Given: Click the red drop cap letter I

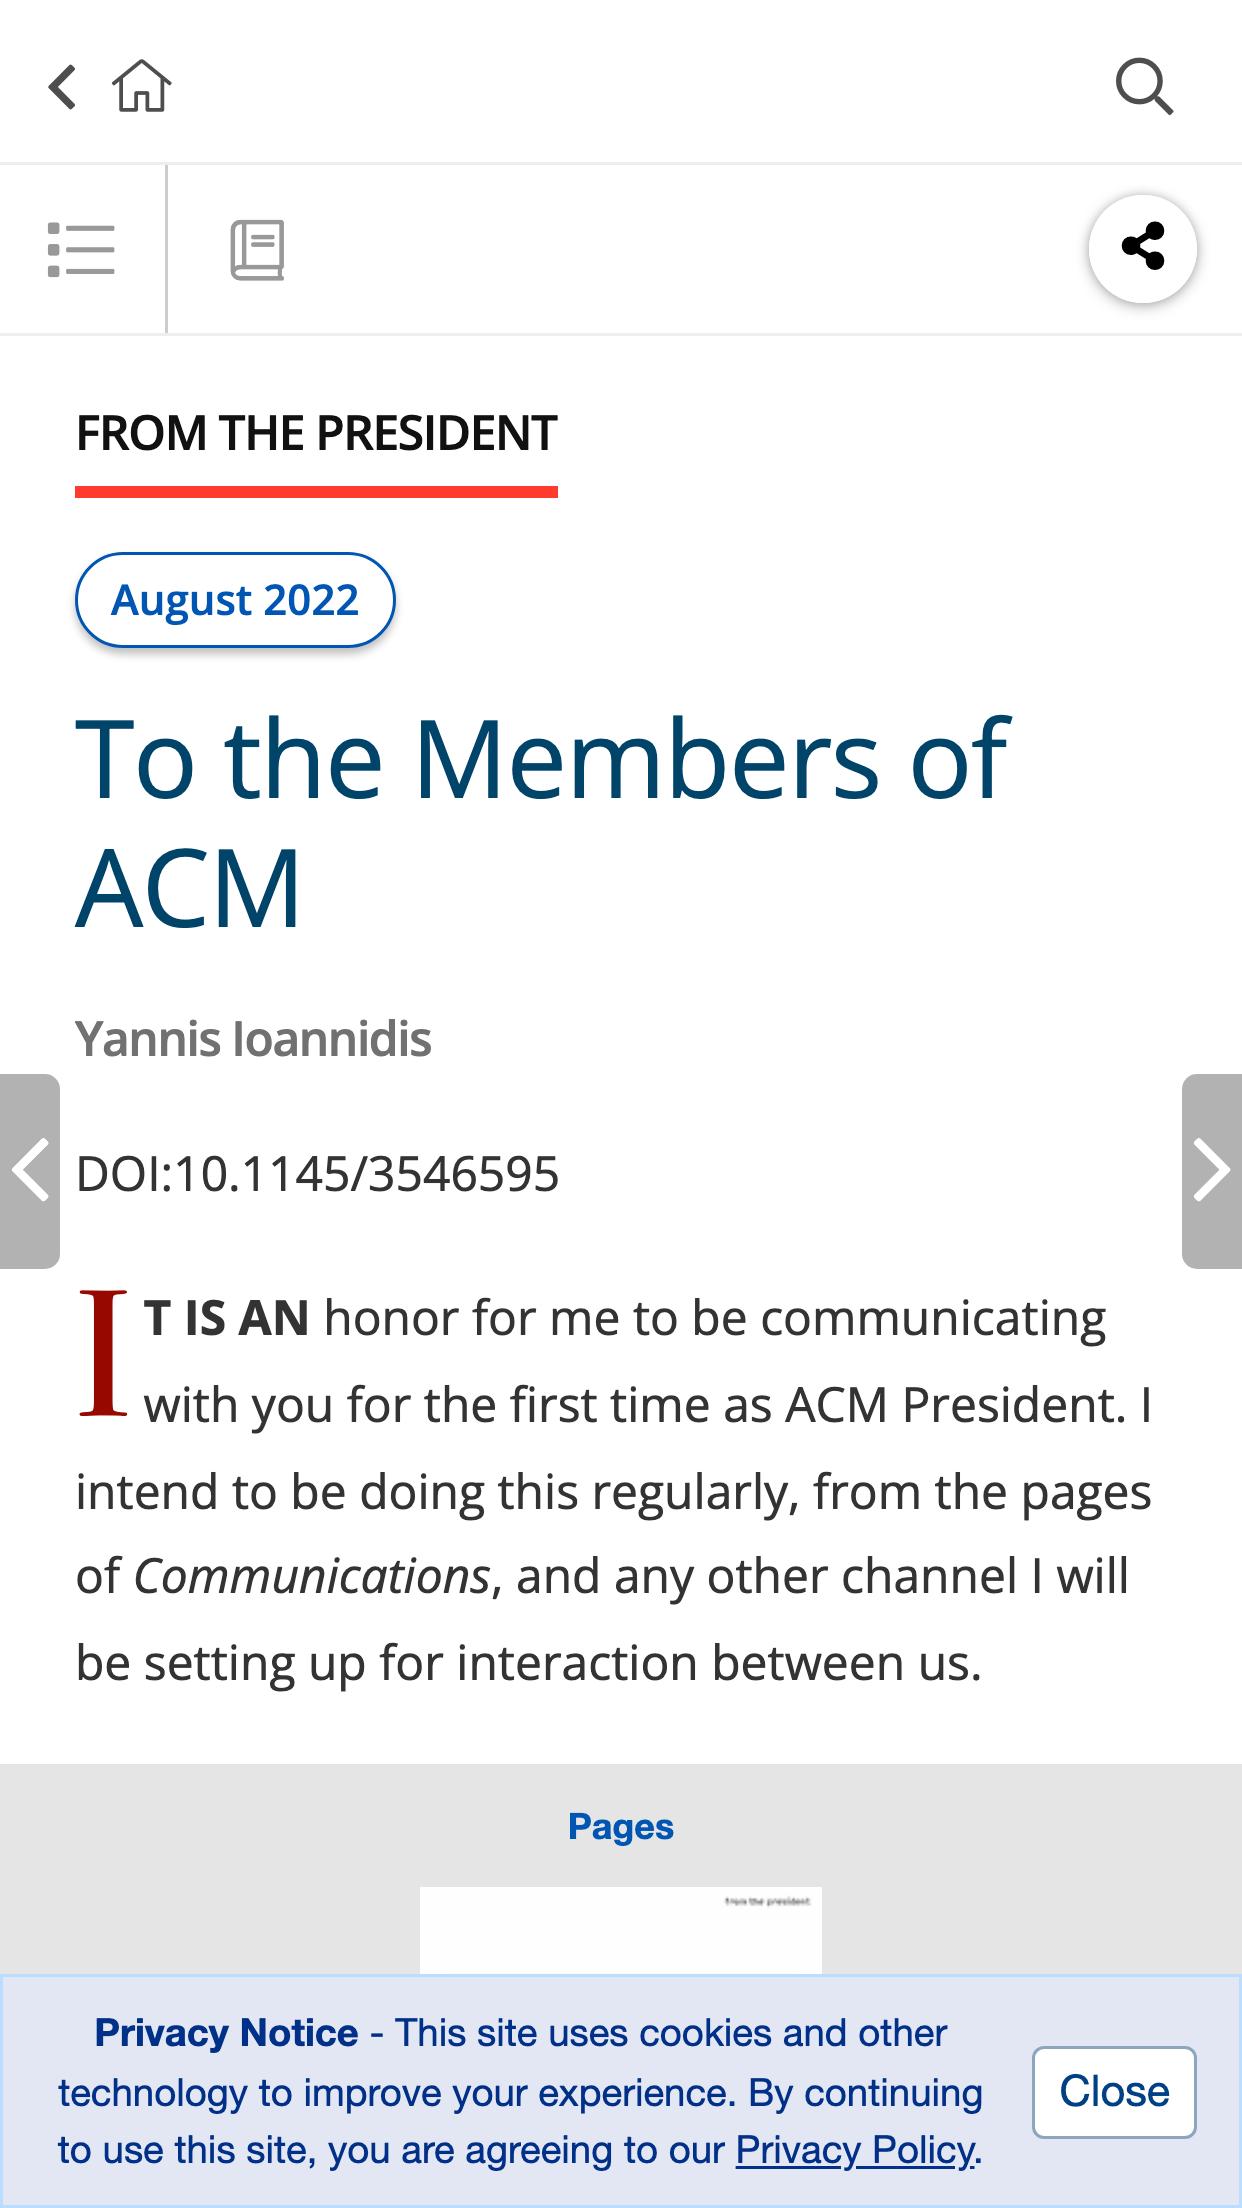Looking at the screenshot, I should pos(103,1352).
